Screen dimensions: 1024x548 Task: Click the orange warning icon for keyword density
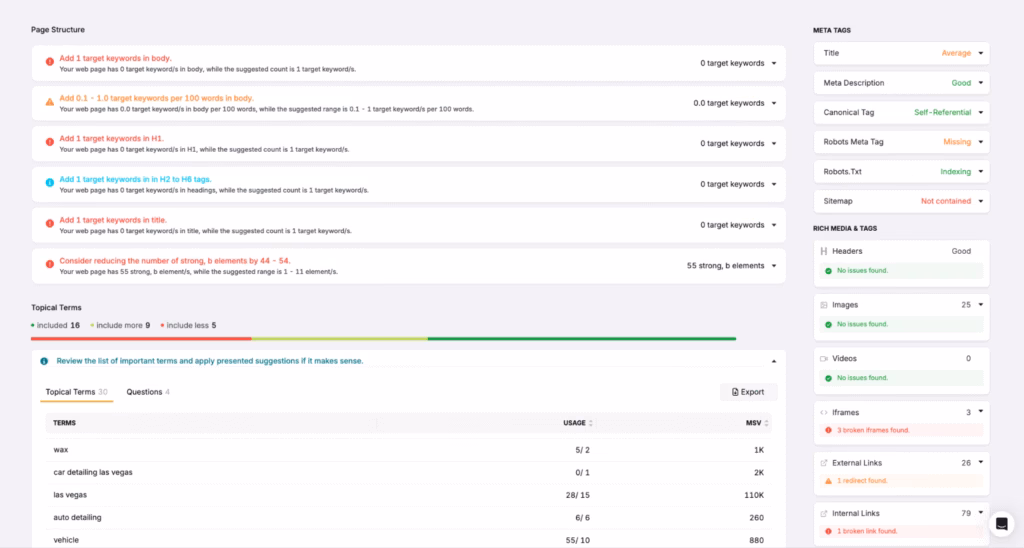click(50, 102)
